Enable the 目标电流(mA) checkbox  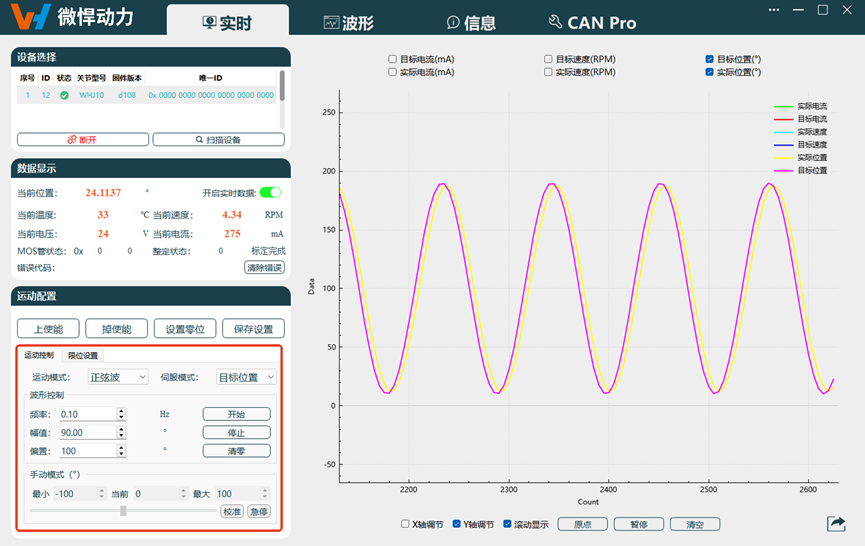393,59
